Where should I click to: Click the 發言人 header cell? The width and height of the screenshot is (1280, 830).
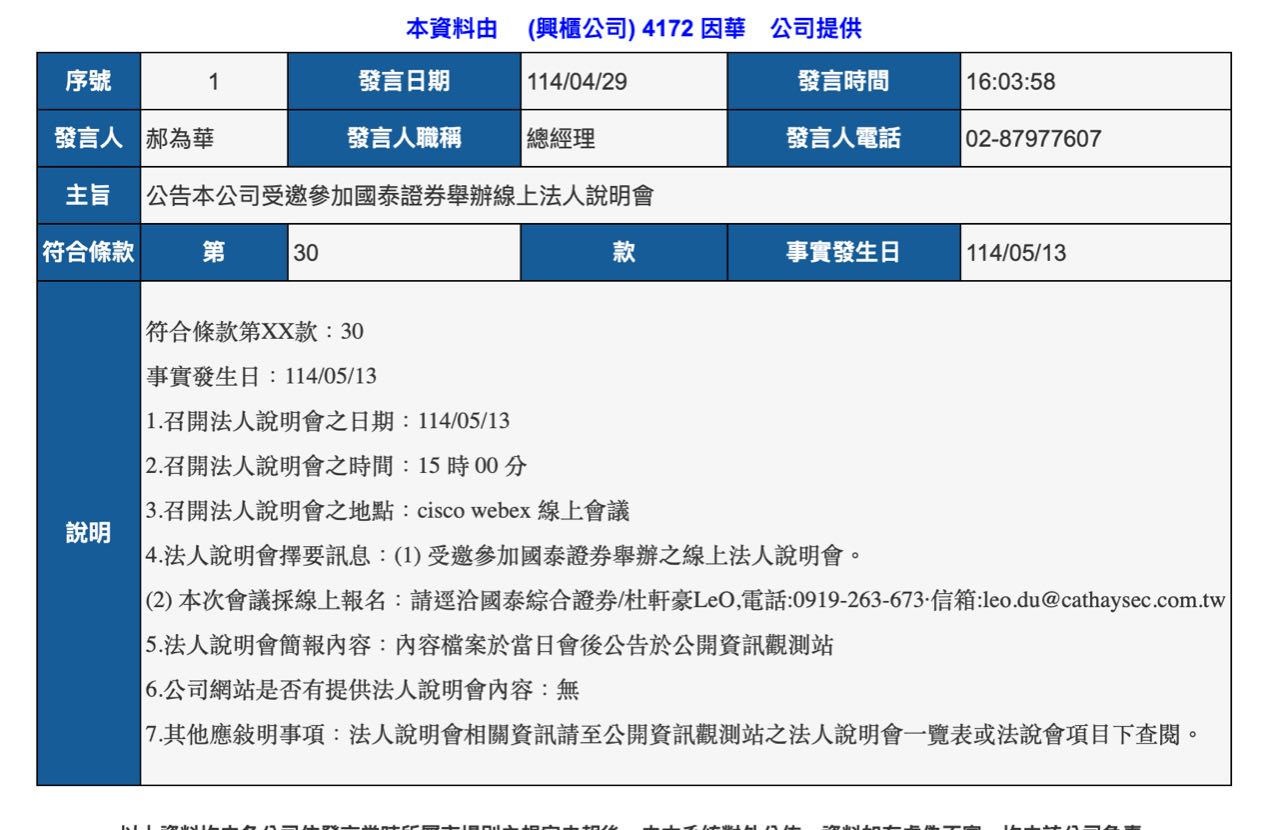coord(88,139)
